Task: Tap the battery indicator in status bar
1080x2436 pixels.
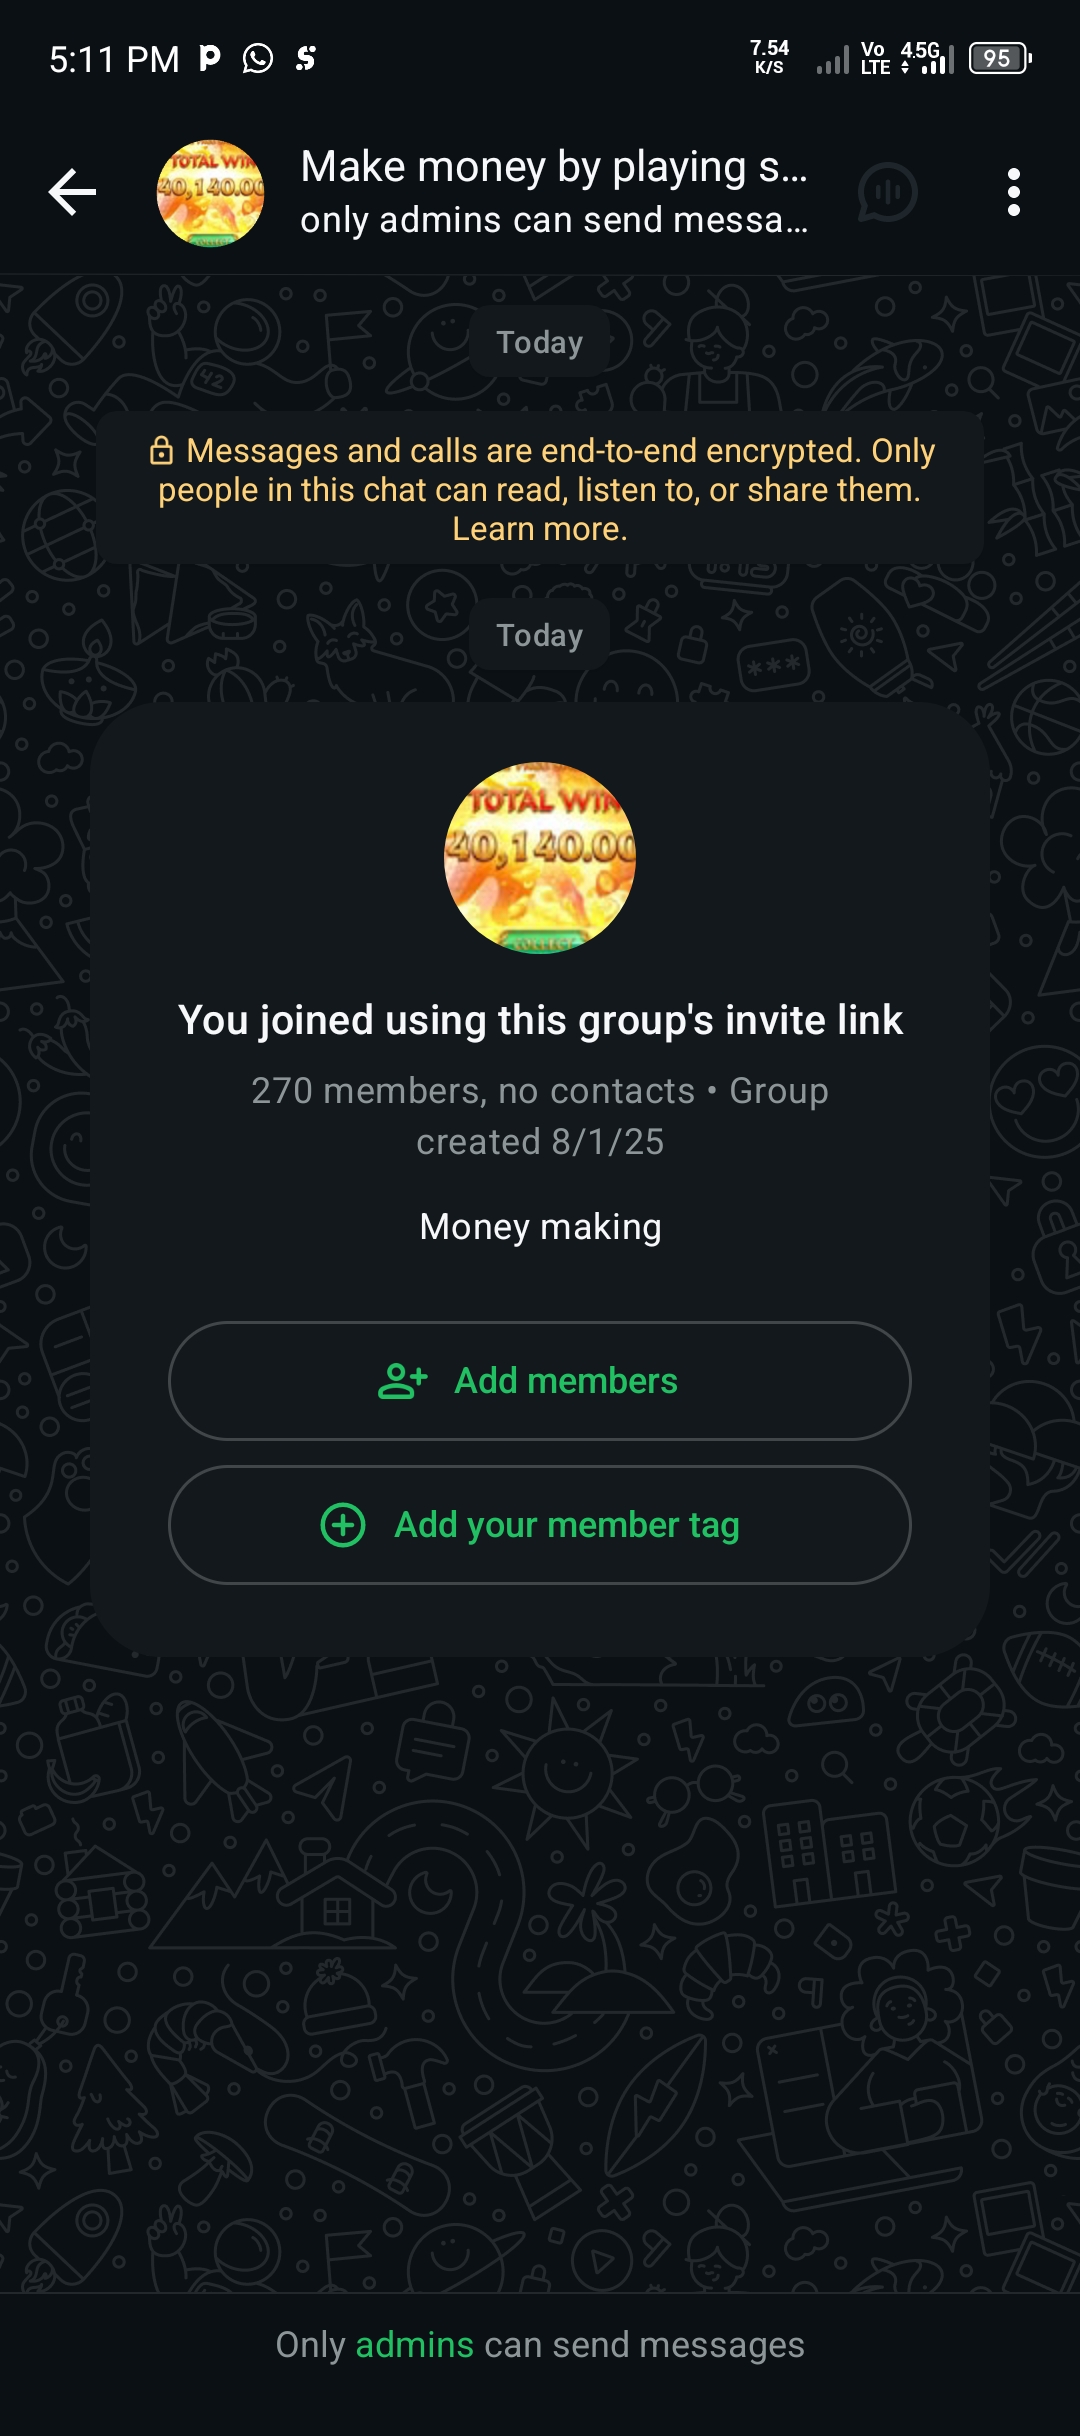Action: [x=1000, y=59]
